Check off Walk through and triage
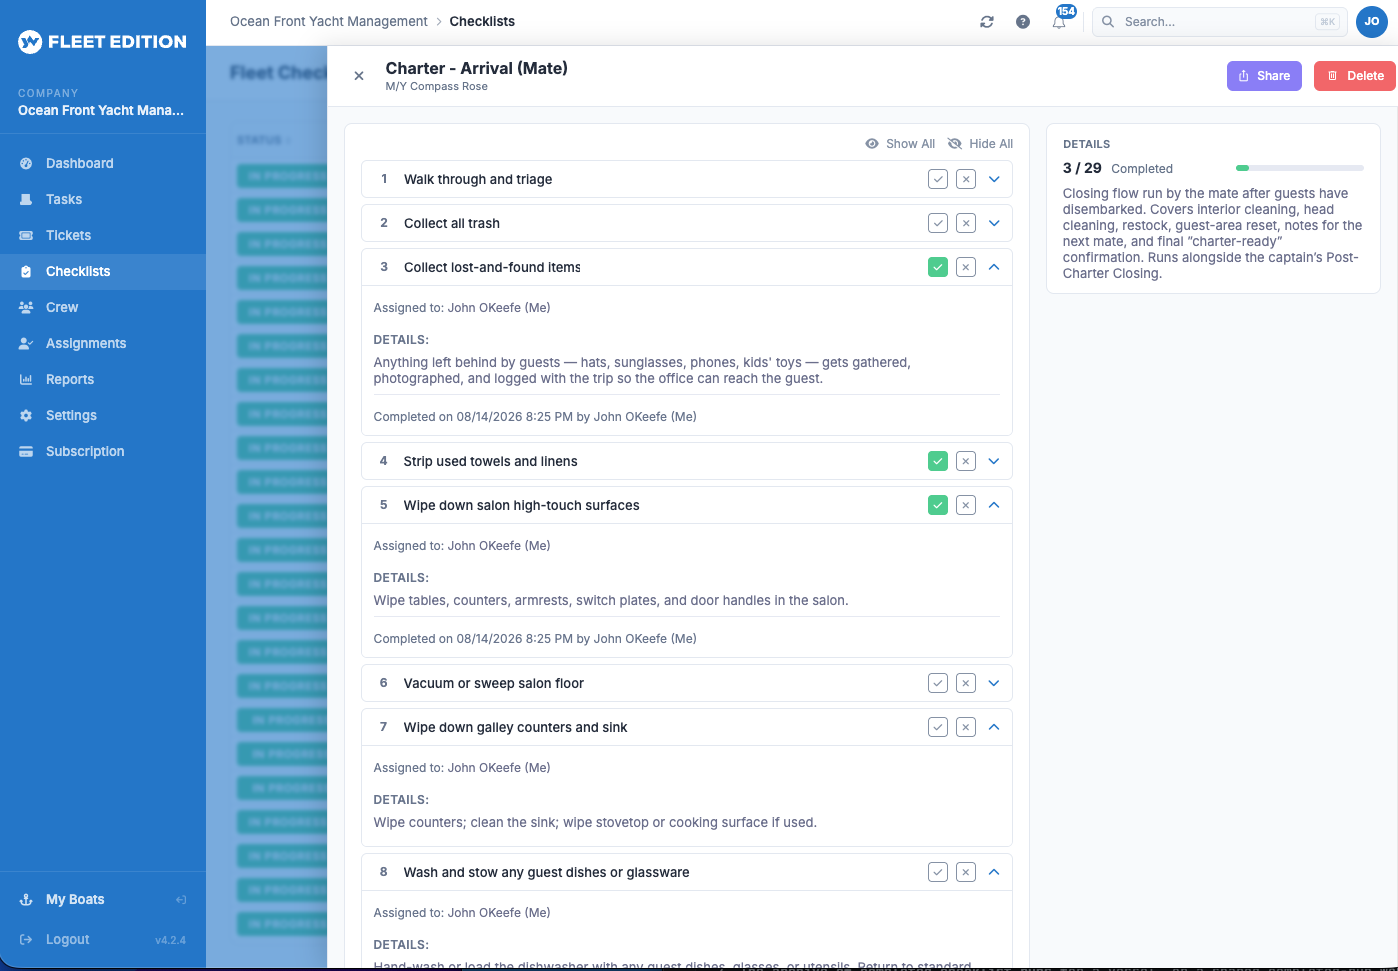The width and height of the screenshot is (1398, 971). pyautogui.click(x=938, y=179)
